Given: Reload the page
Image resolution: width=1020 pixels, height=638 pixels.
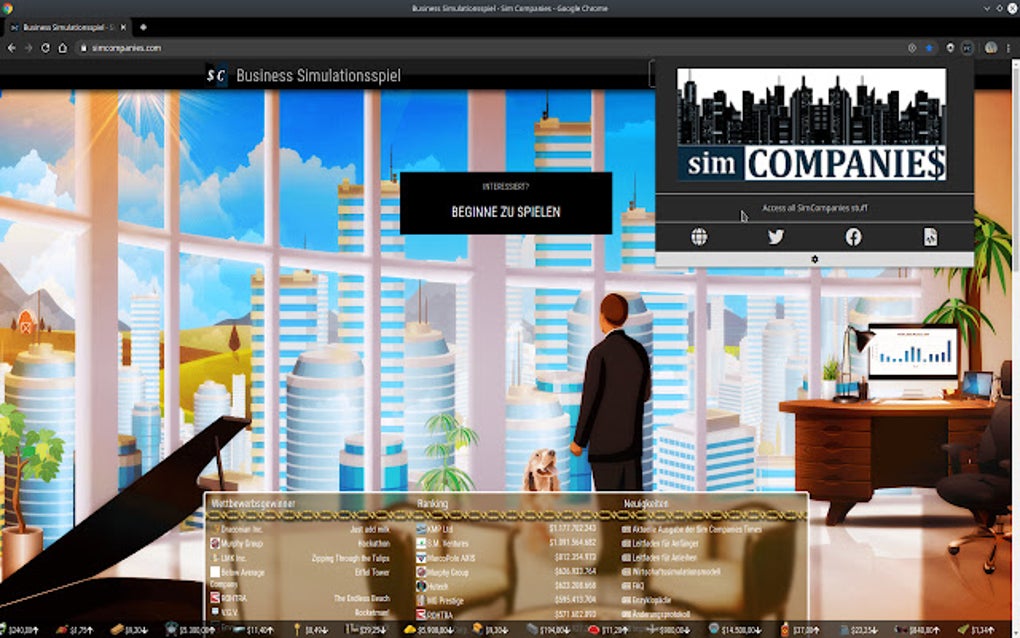Looking at the screenshot, I should coord(46,48).
